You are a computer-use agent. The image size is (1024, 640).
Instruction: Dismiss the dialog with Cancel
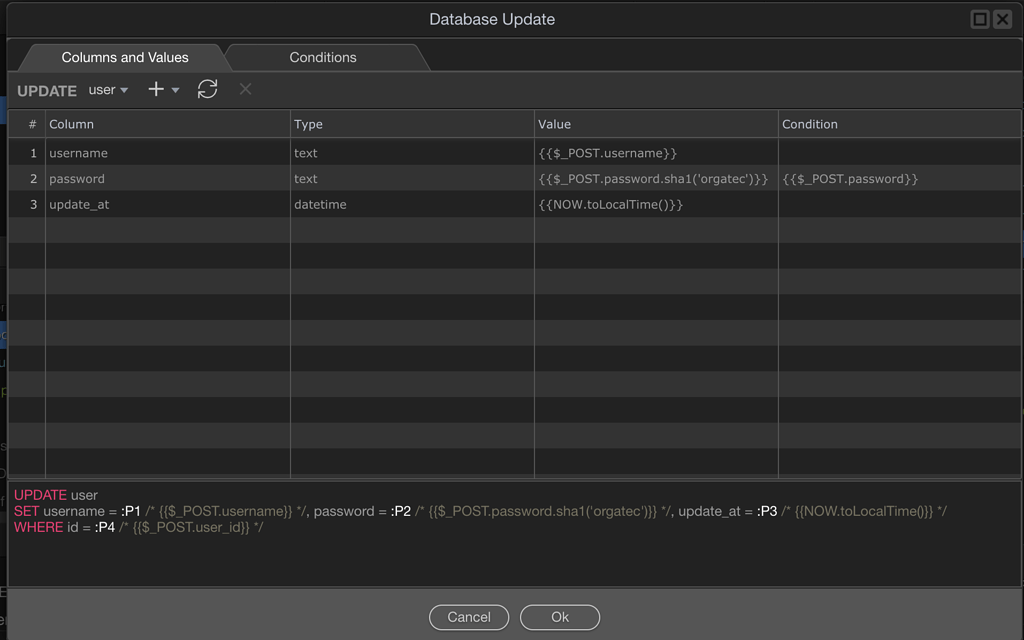[469, 617]
